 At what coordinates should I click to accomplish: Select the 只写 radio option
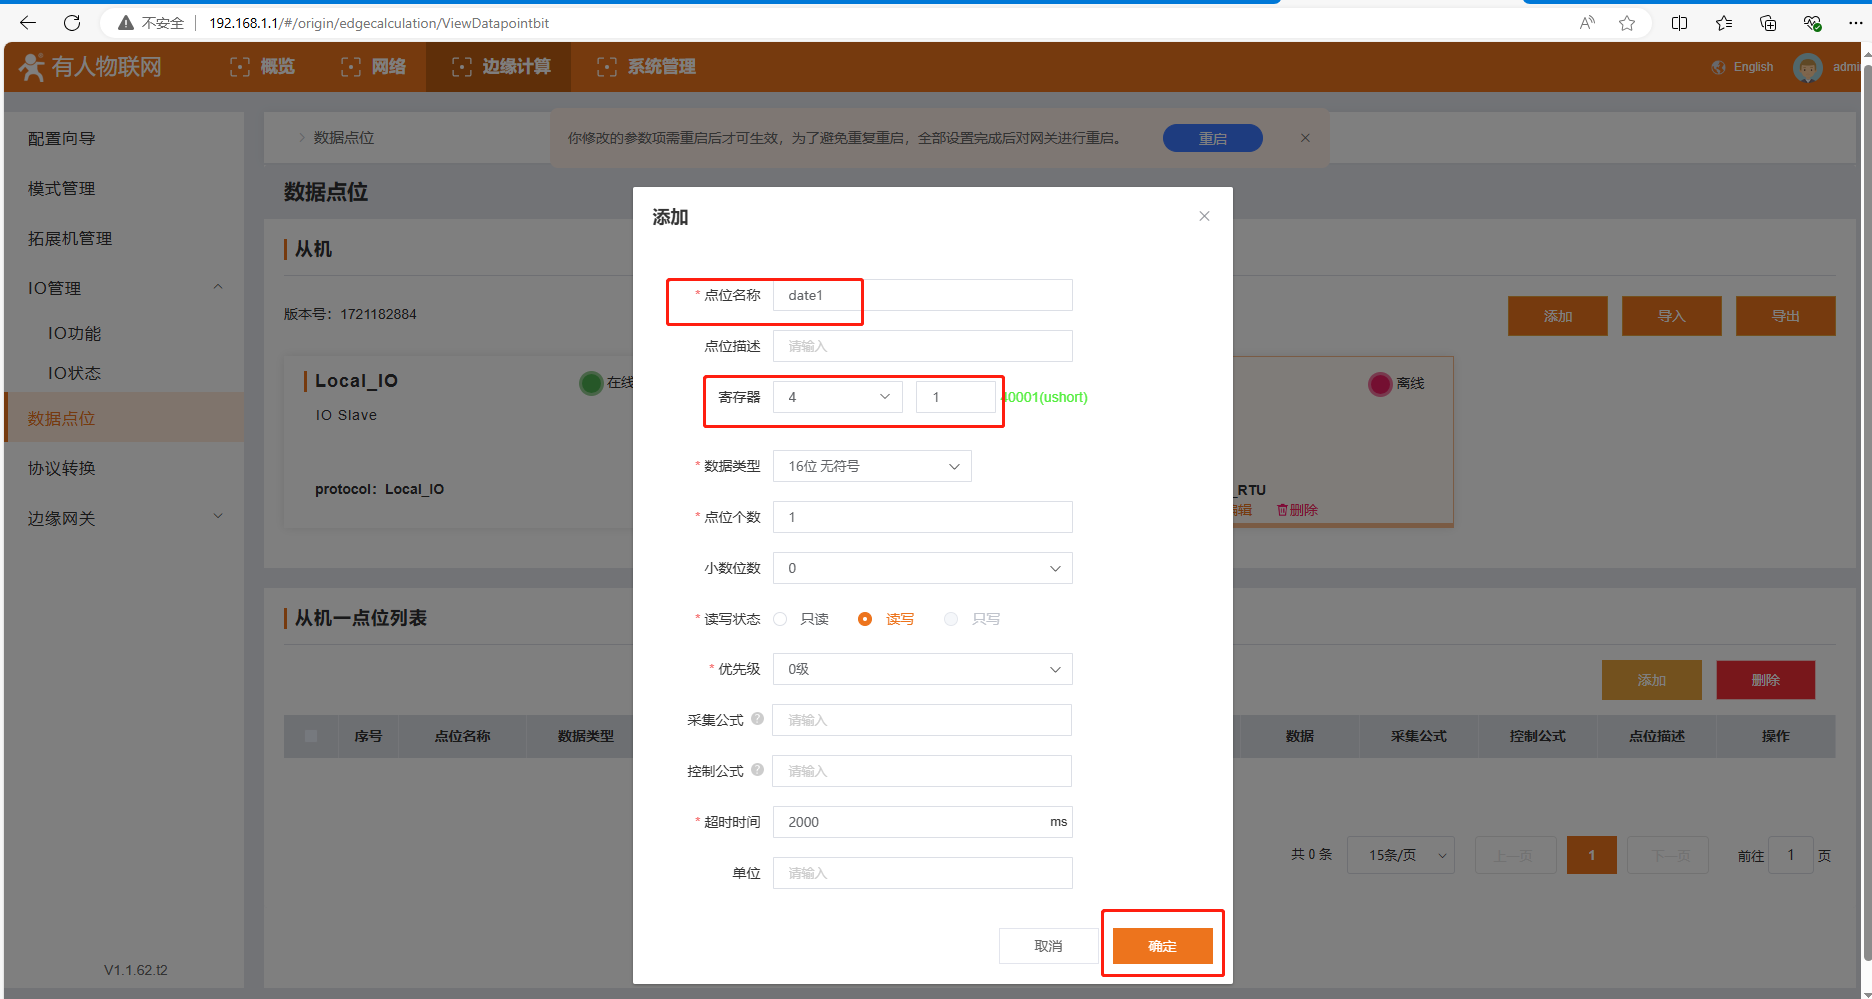point(951,619)
